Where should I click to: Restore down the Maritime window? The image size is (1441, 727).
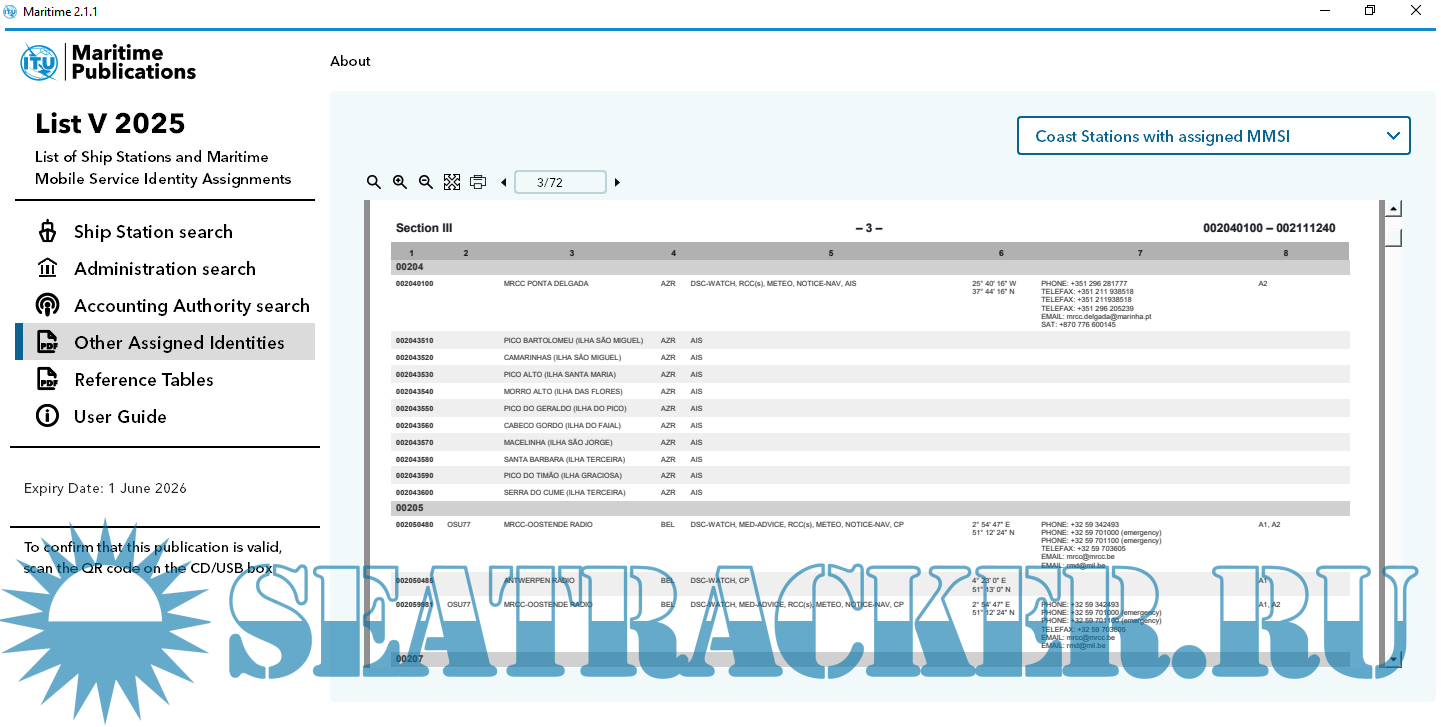point(1370,11)
